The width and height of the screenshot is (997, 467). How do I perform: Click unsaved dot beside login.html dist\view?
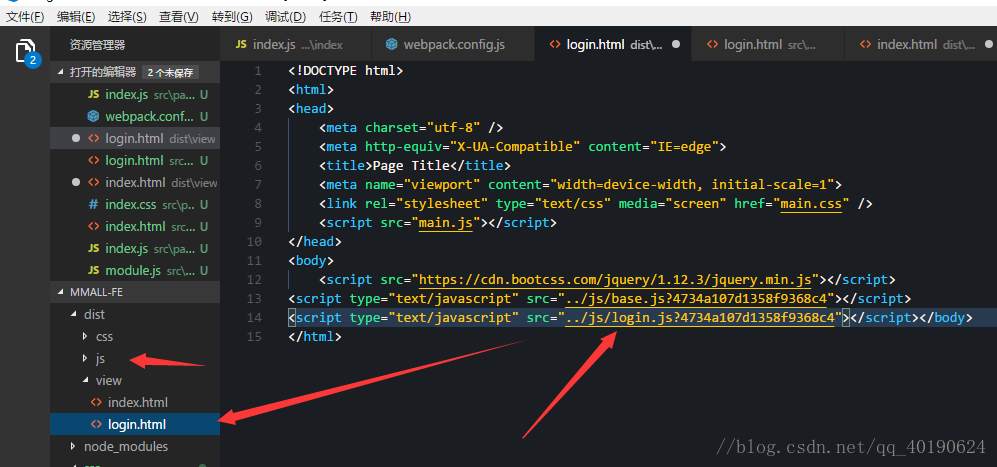76,138
